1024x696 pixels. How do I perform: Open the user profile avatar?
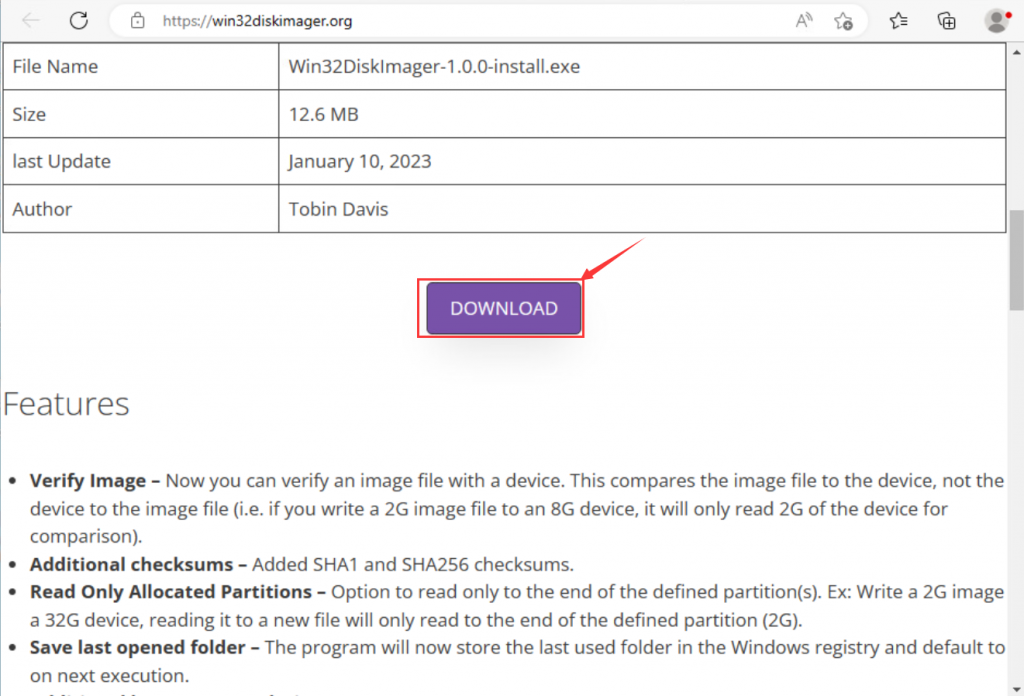tap(997, 21)
